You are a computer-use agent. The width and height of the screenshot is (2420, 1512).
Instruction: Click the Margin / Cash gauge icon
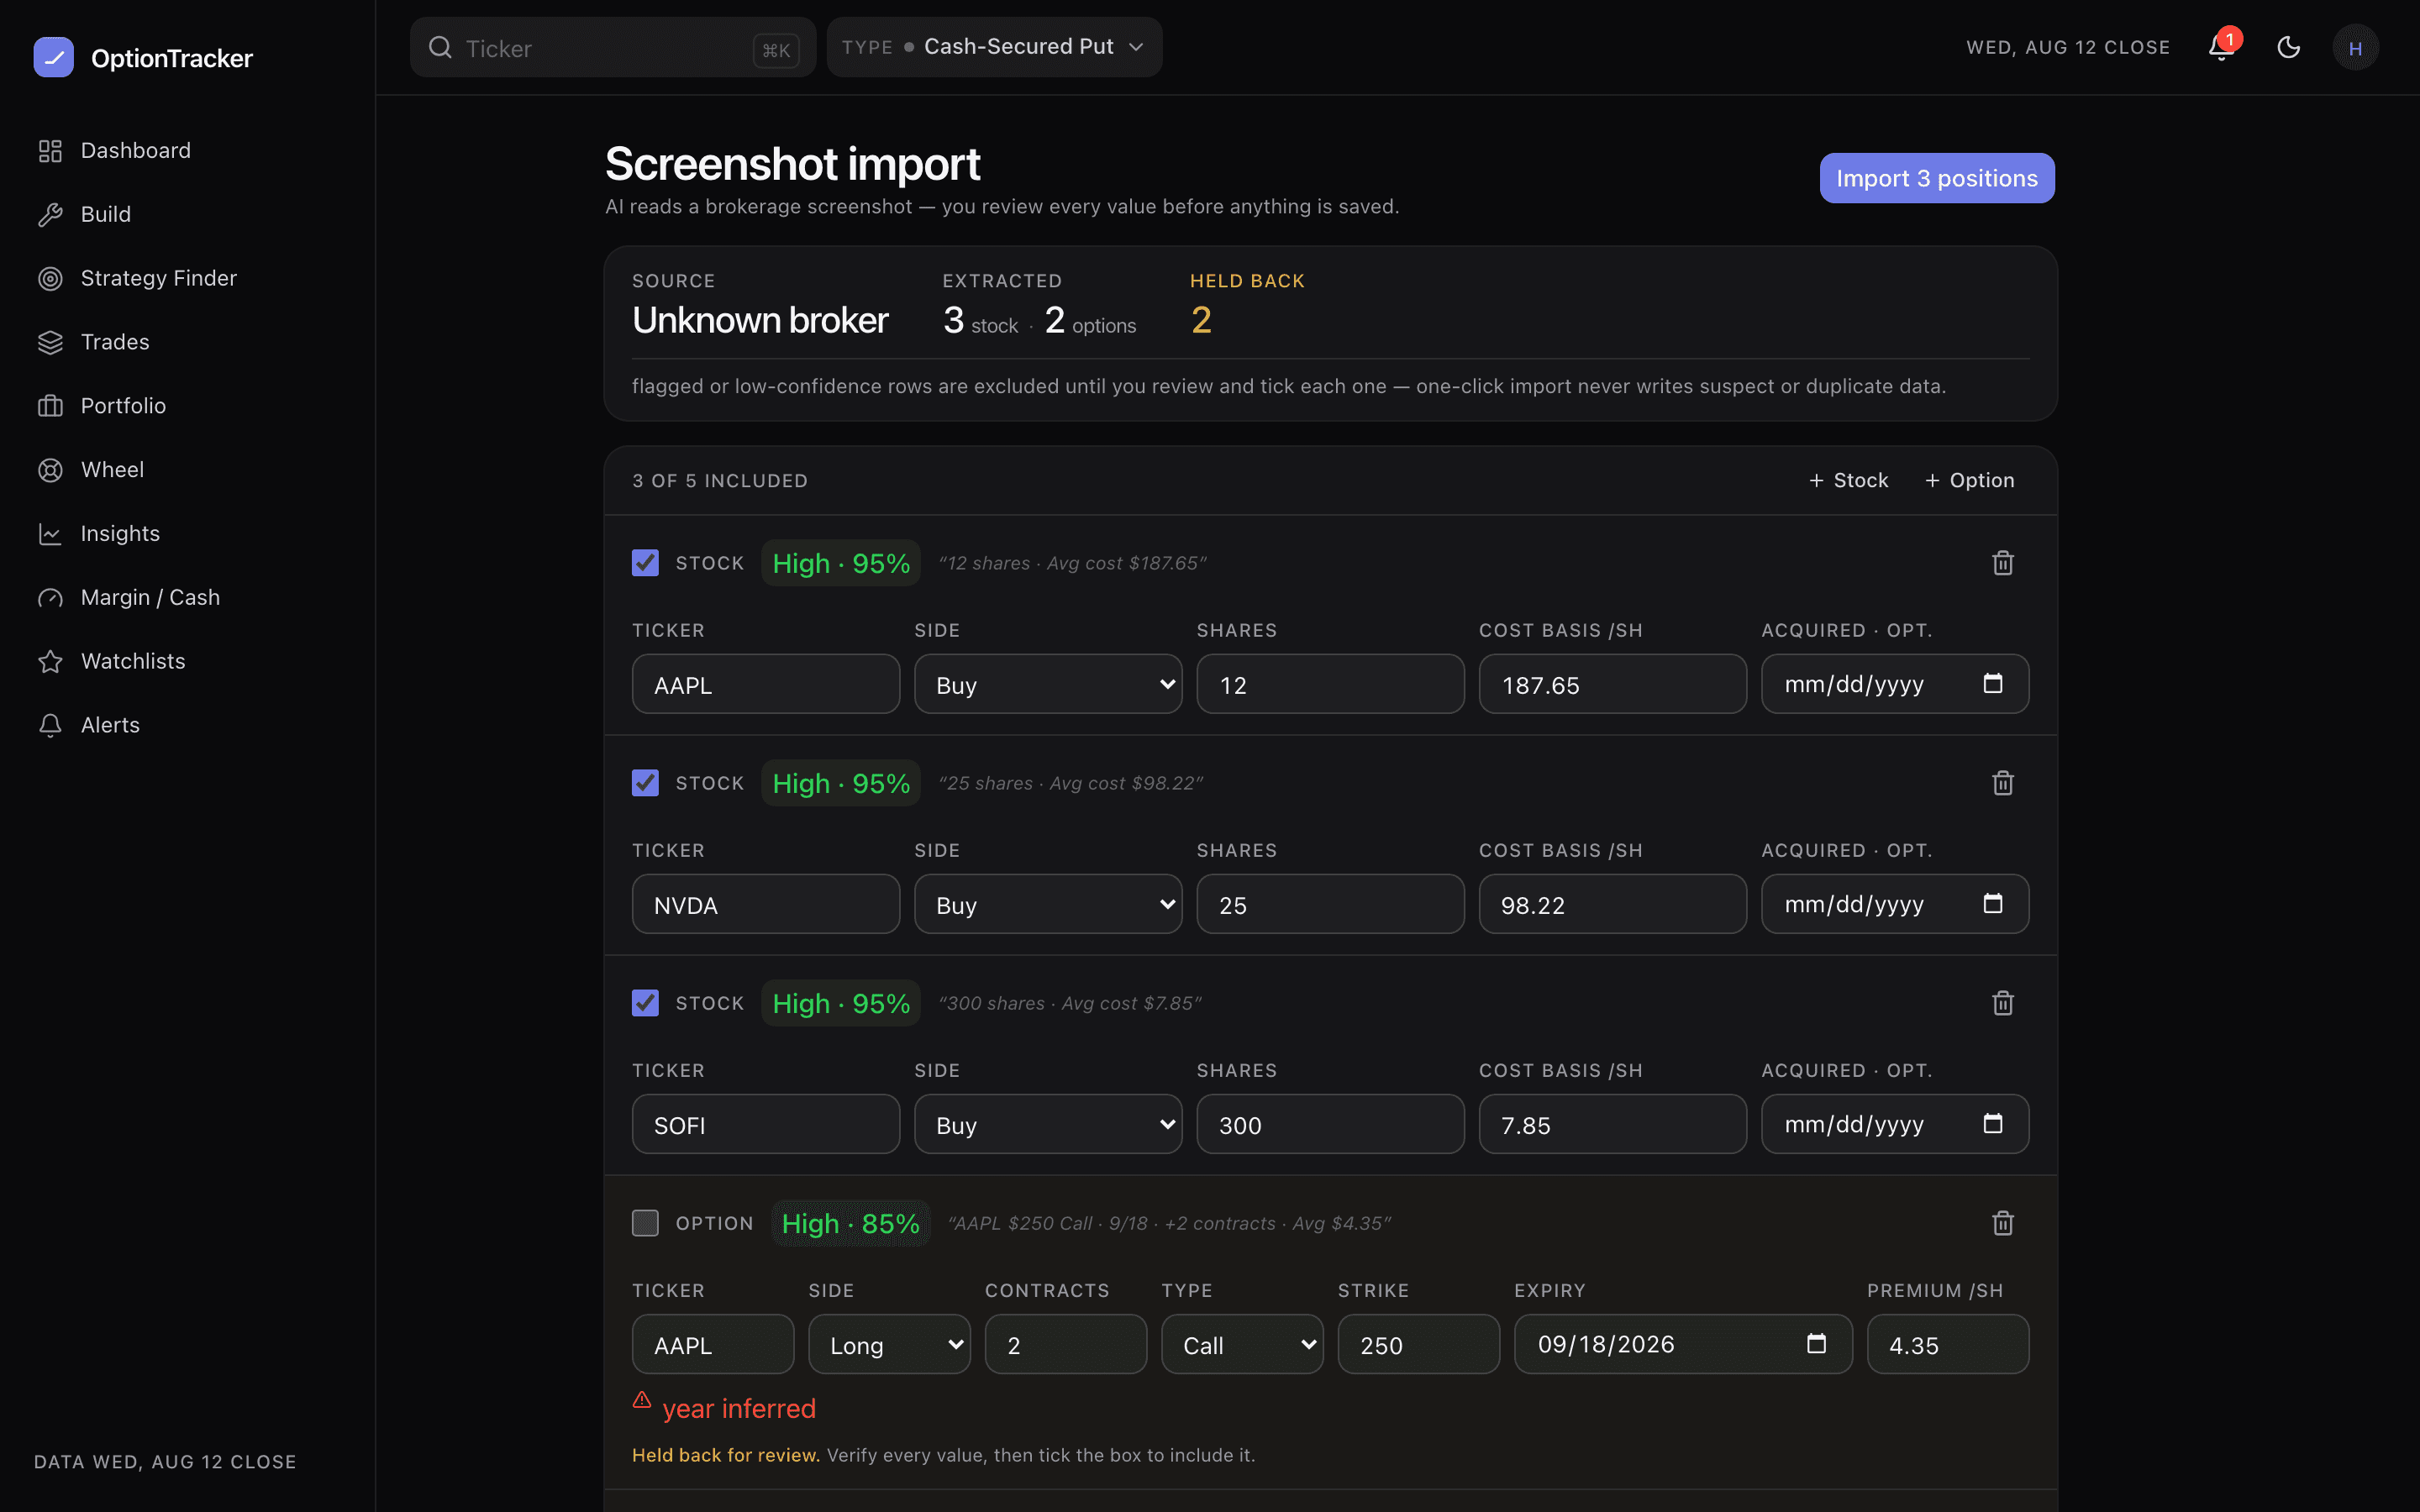[x=50, y=598]
